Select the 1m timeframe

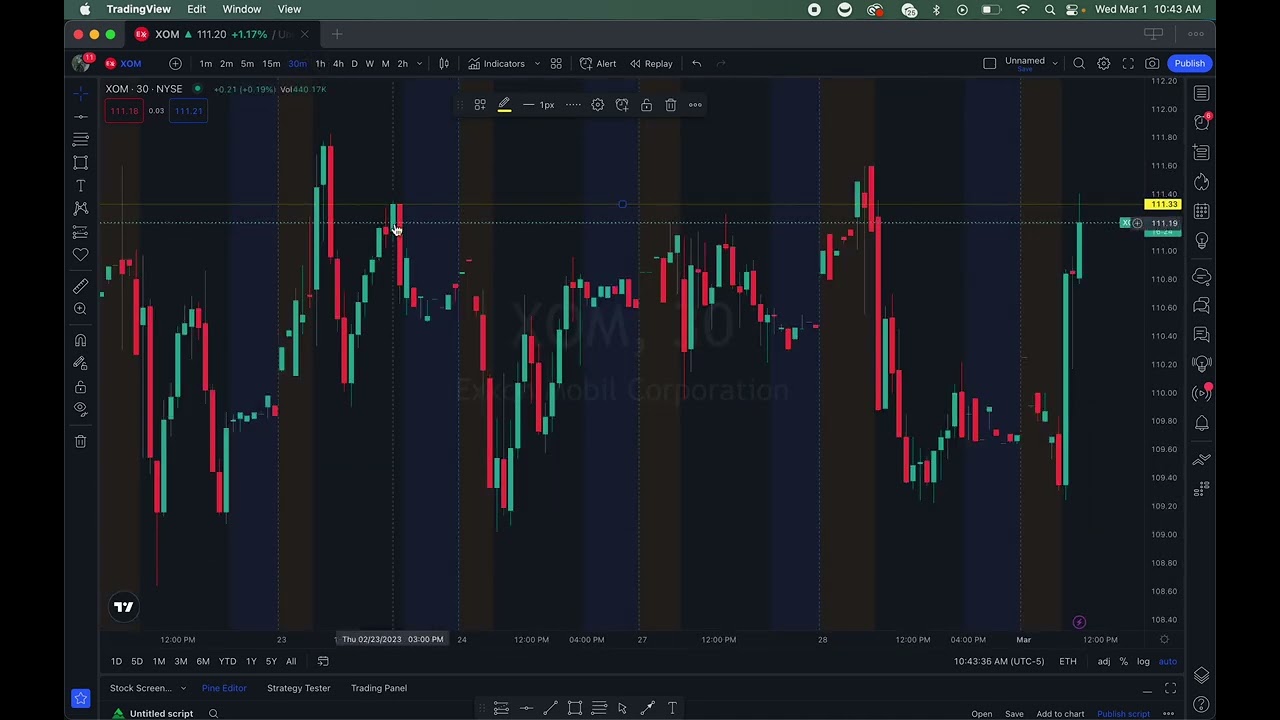tap(205, 64)
